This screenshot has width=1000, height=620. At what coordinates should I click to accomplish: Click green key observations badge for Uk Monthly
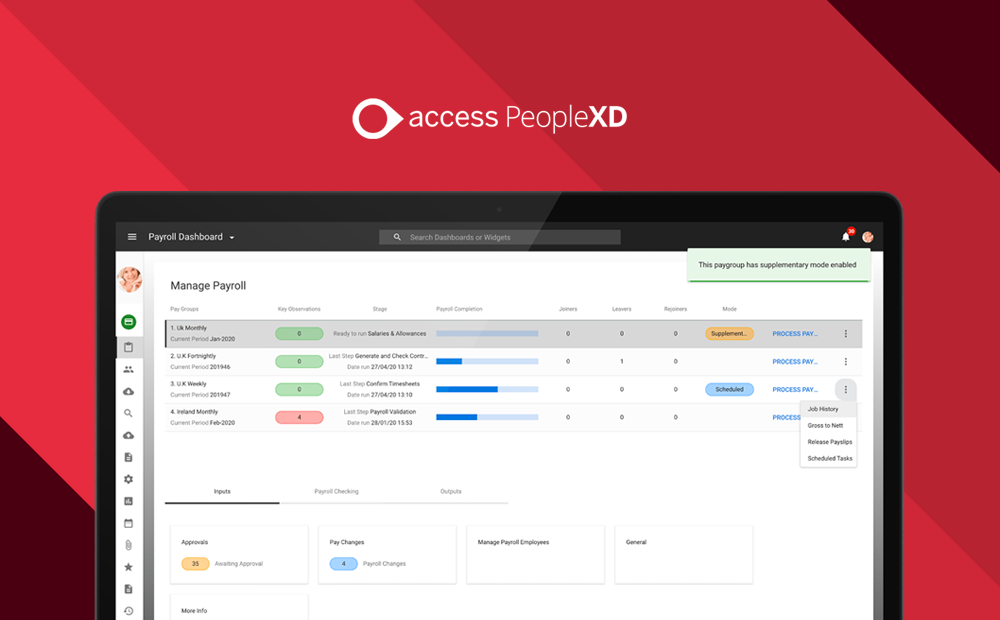point(299,334)
